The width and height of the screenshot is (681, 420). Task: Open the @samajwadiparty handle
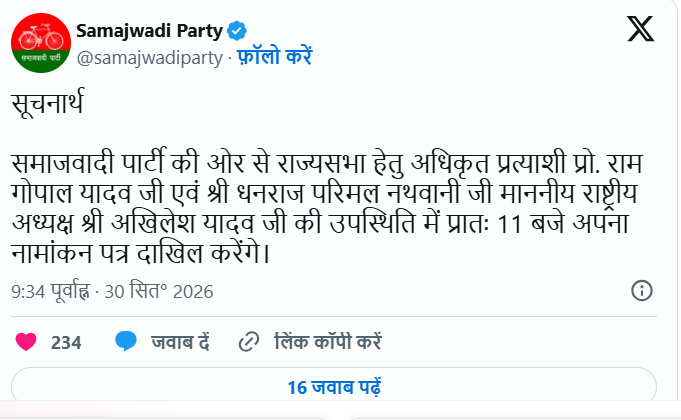(149, 58)
